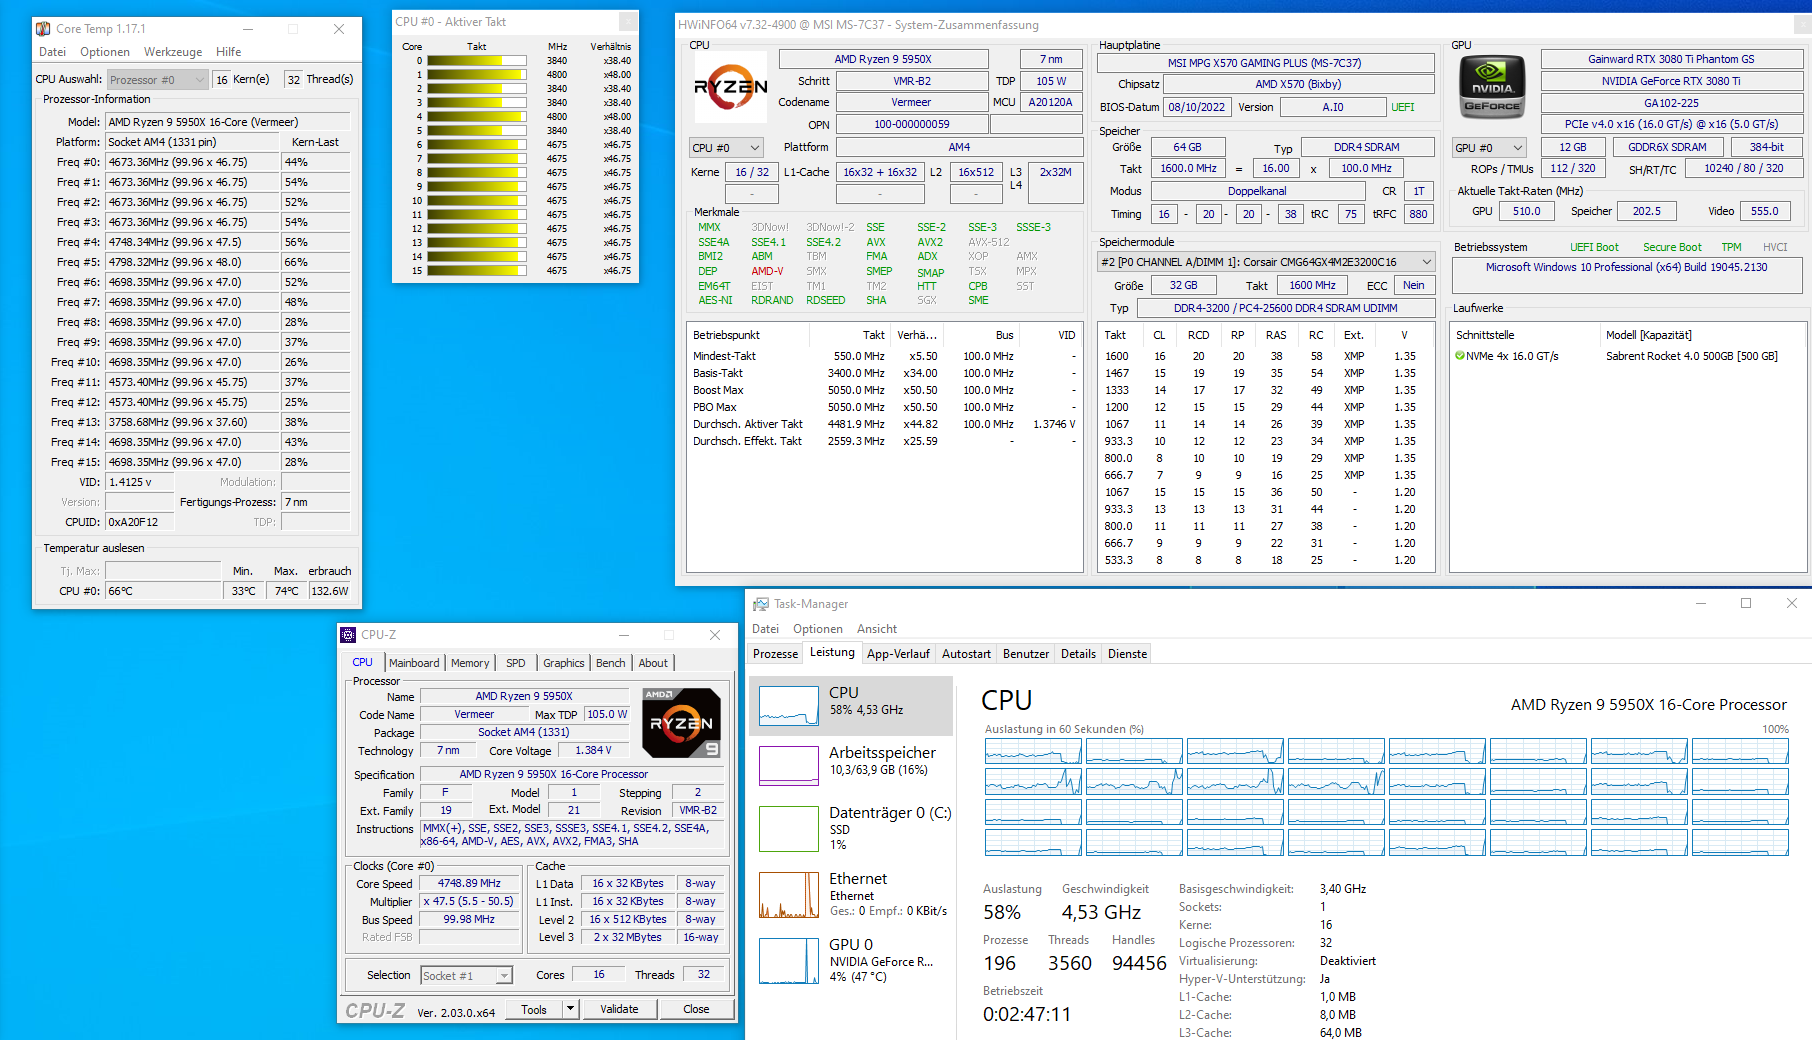
Task: Click the Ryzen logo in HWiNFO summary
Action: tap(731, 88)
